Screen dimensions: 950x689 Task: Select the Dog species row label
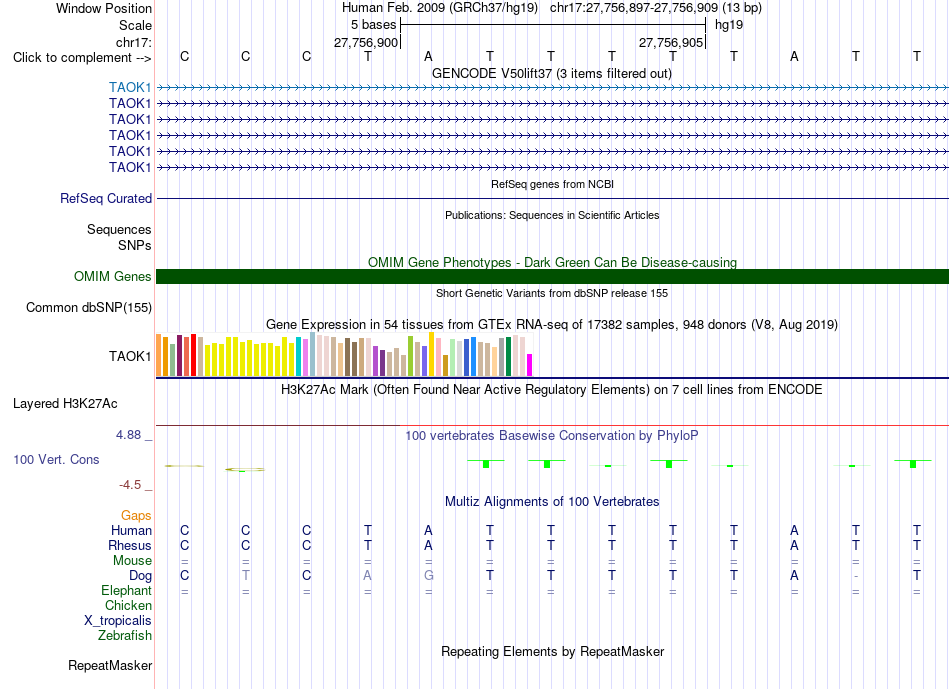point(140,576)
